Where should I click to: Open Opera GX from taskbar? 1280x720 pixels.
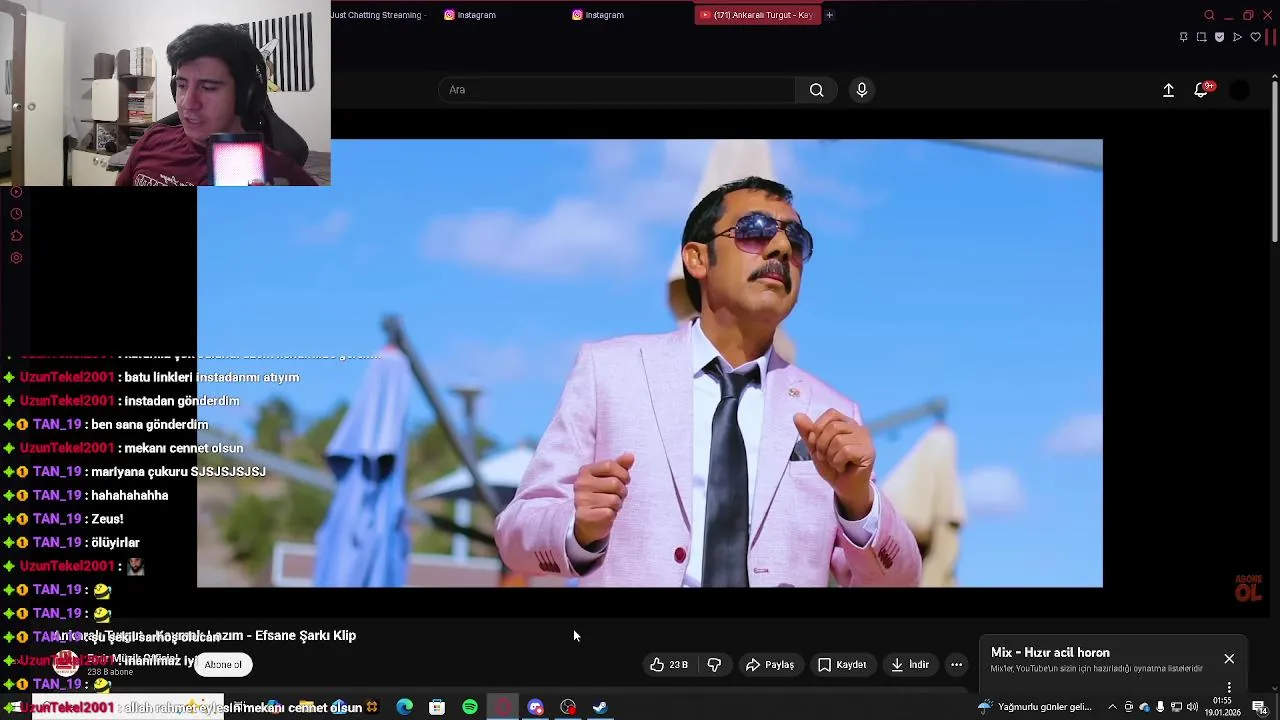point(503,707)
